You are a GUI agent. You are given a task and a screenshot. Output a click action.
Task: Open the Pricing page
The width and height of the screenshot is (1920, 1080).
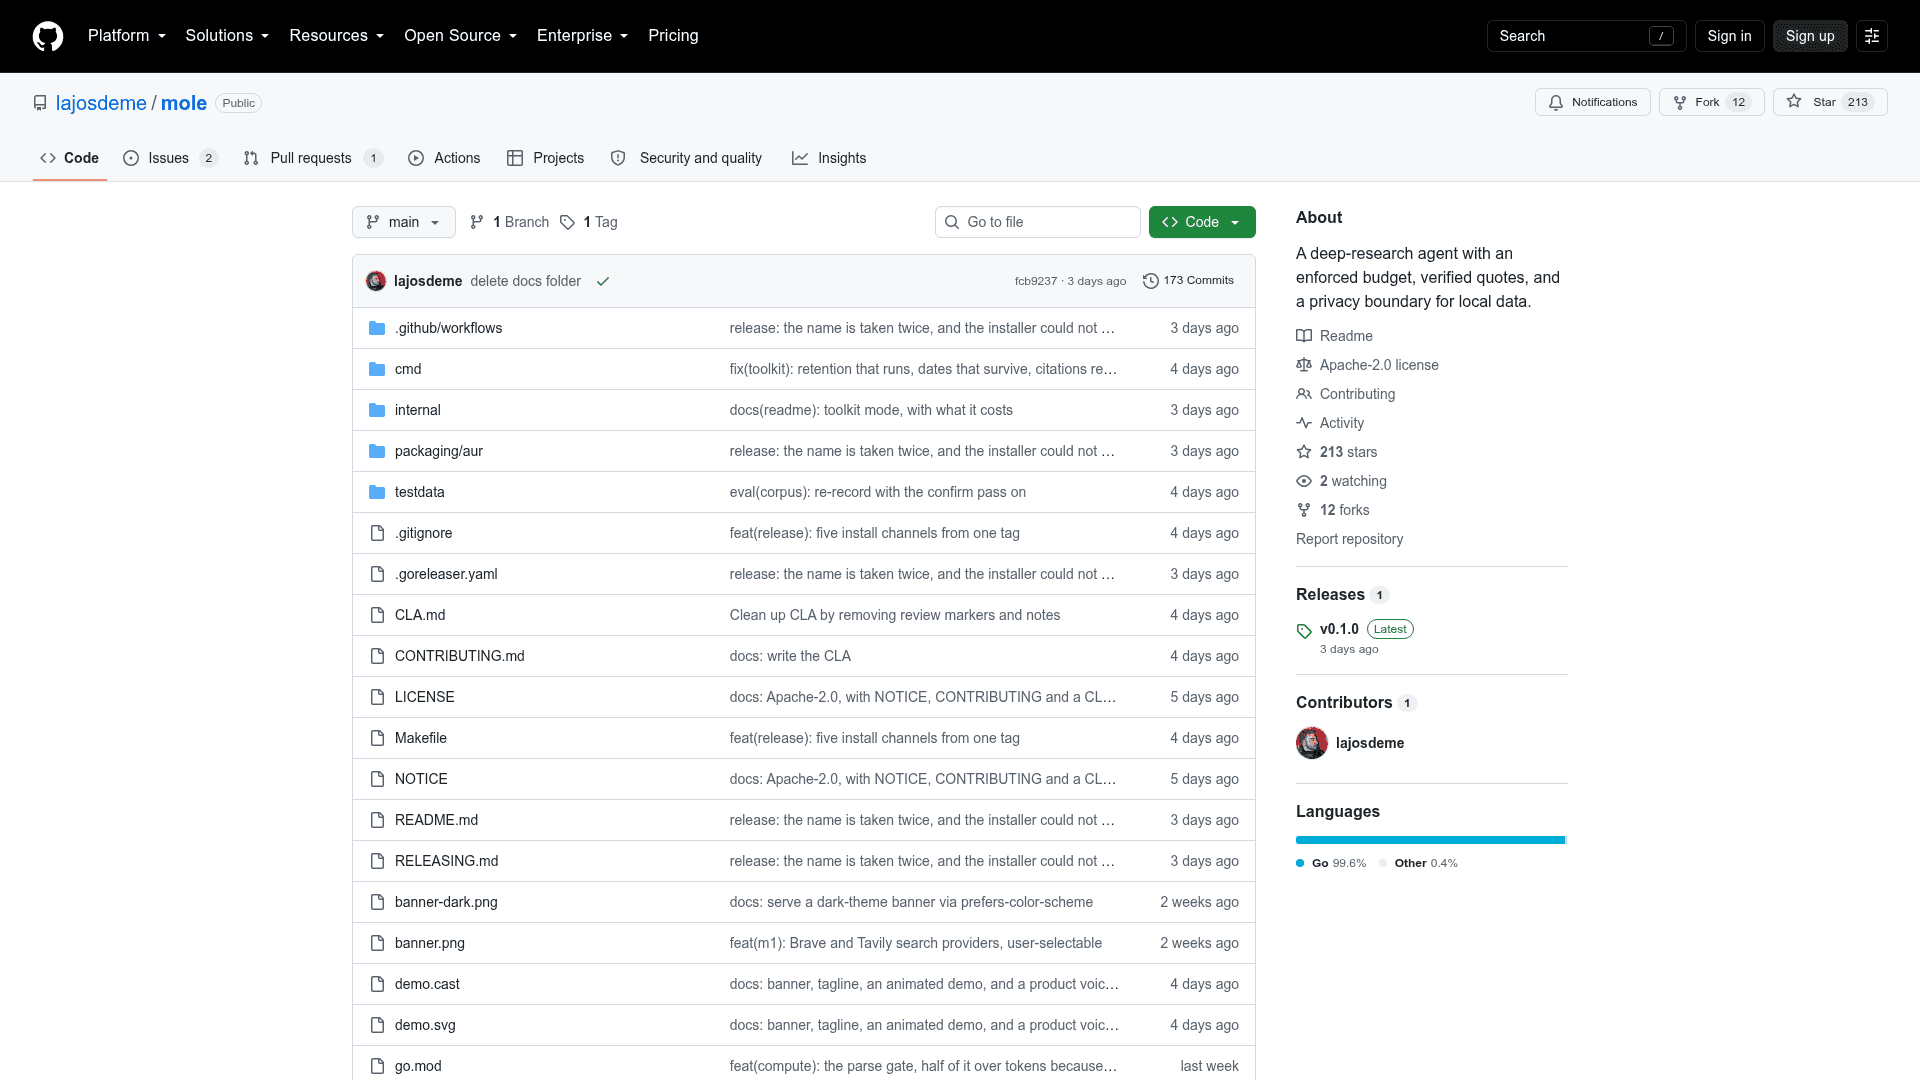click(673, 36)
